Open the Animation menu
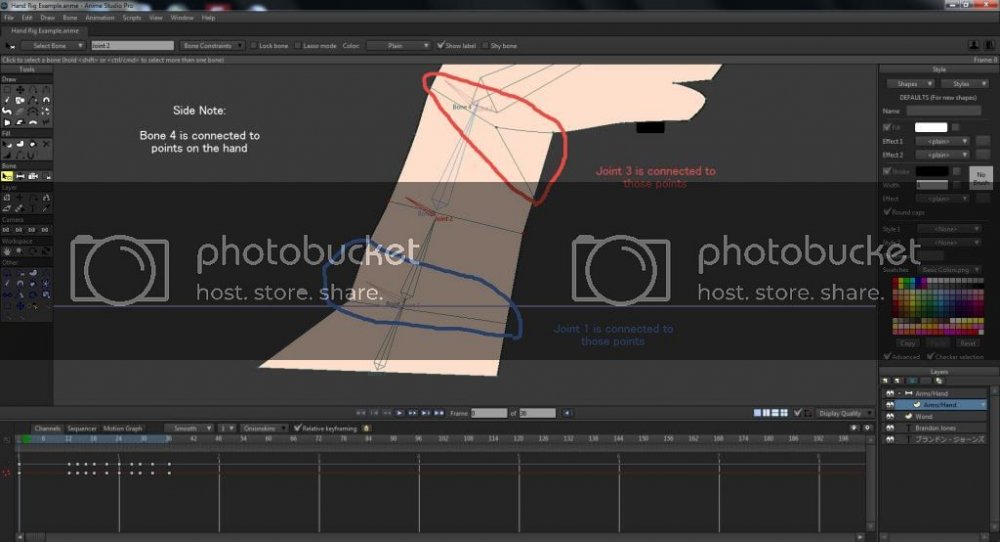Image resolution: width=1000 pixels, height=542 pixels. coord(100,17)
